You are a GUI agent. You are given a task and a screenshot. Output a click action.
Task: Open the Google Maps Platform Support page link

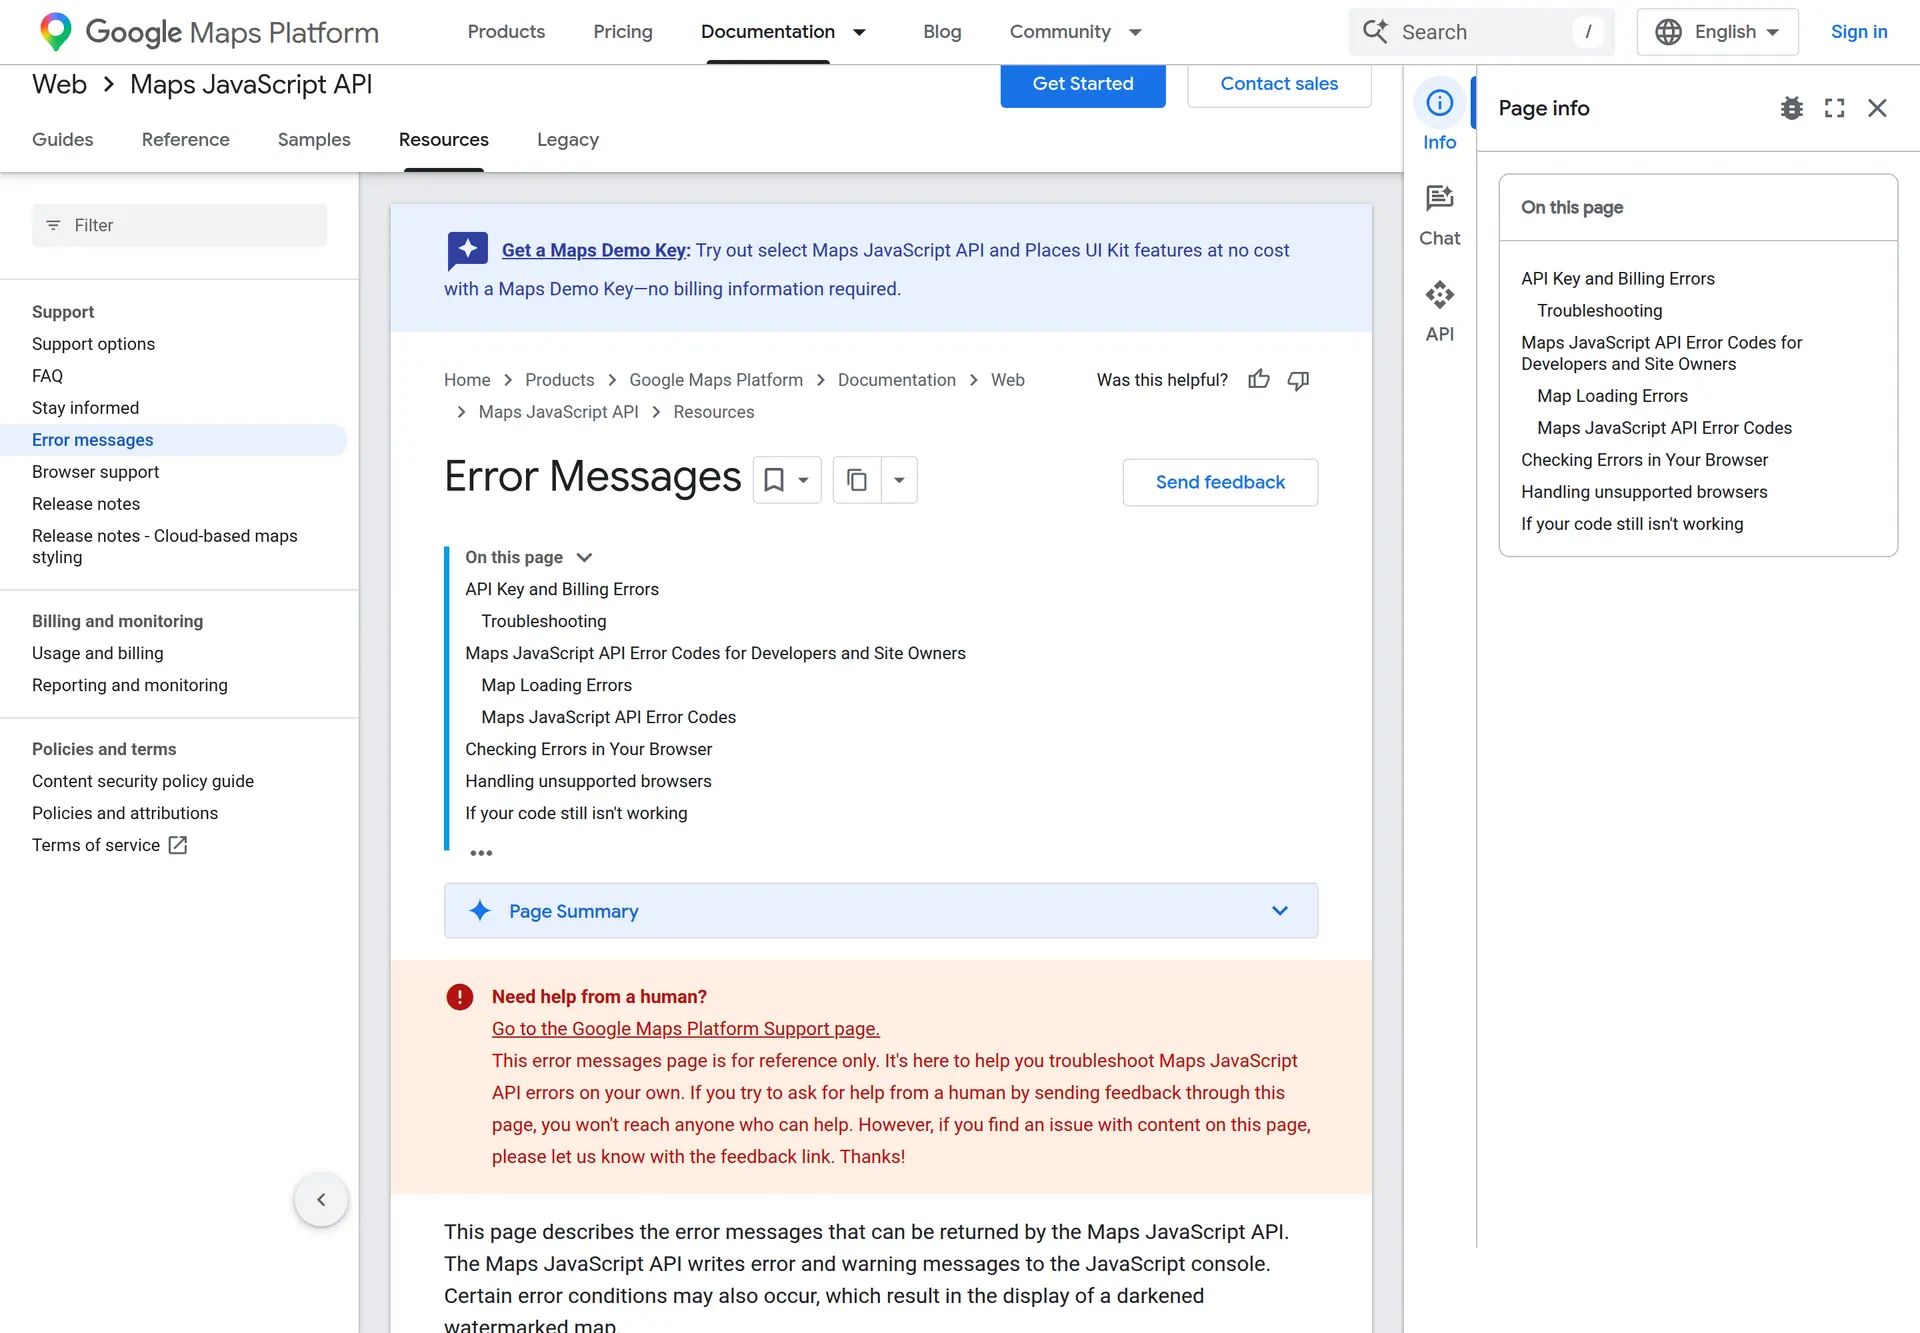click(685, 1029)
